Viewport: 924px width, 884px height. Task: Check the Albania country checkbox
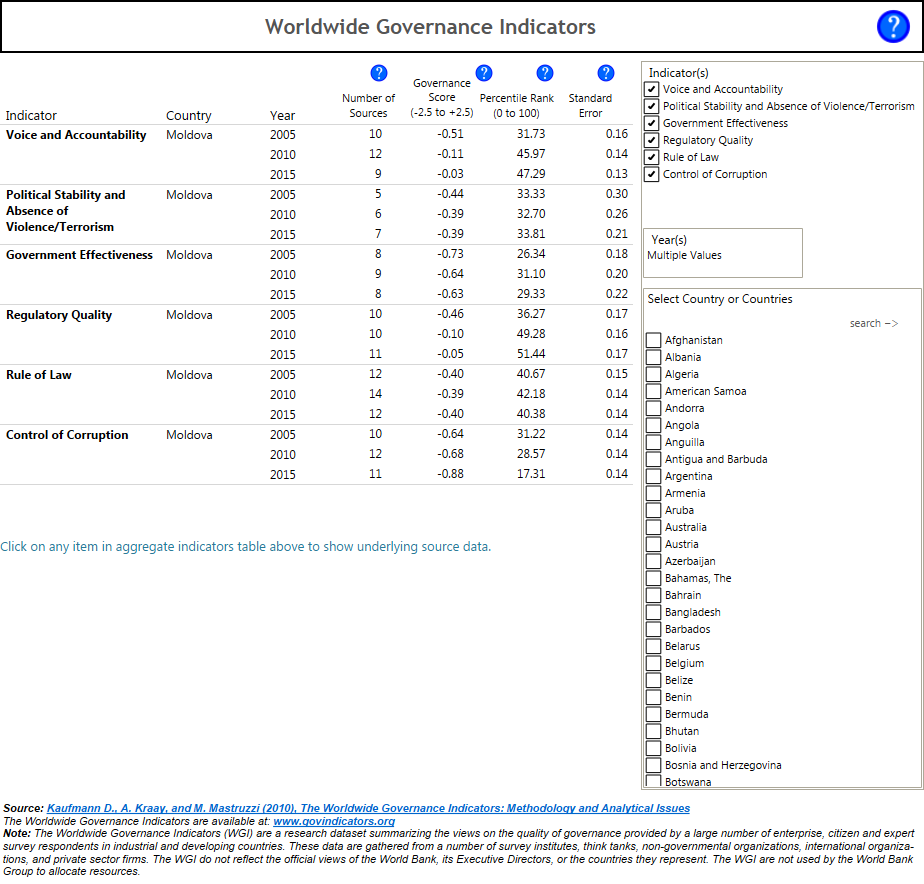coord(654,358)
